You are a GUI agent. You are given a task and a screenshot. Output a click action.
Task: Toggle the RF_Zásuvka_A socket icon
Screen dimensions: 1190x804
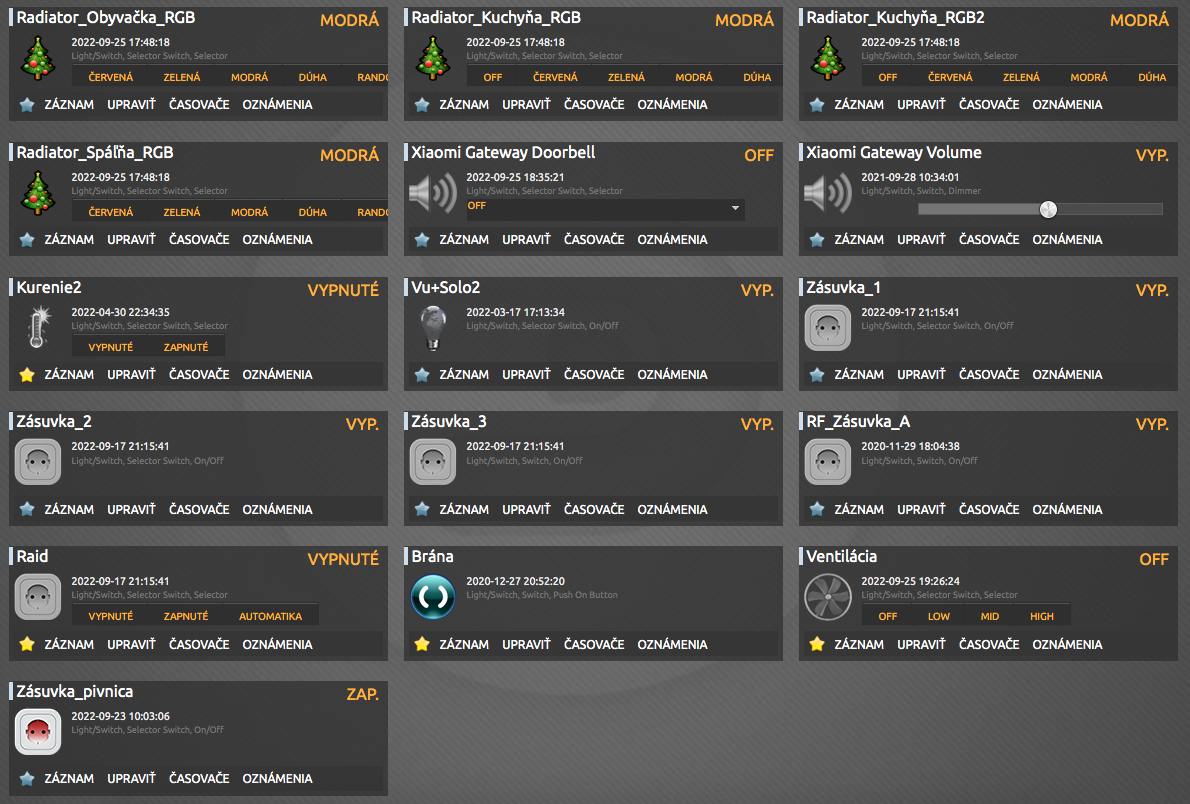pyautogui.click(x=828, y=462)
